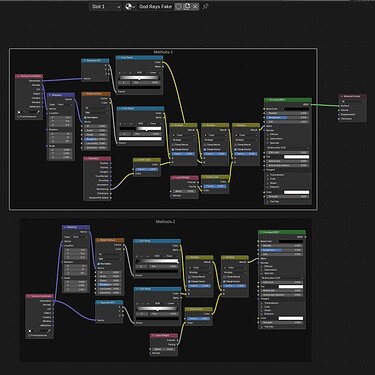Open 3D dimensions dropdown in Methode 1 Noise Texture
Viewport: 375px width, 375px height.
96,108
